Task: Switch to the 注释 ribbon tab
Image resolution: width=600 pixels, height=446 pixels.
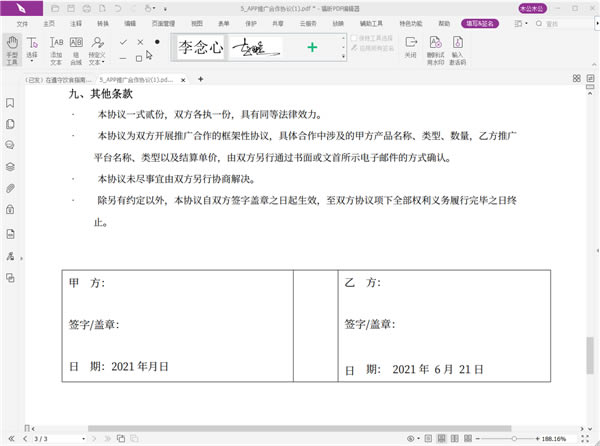Action: point(76,24)
